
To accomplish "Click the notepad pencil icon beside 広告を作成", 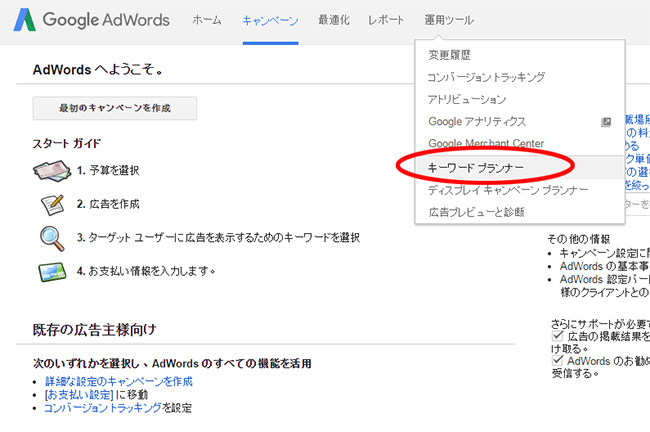I will (x=53, y=204).
